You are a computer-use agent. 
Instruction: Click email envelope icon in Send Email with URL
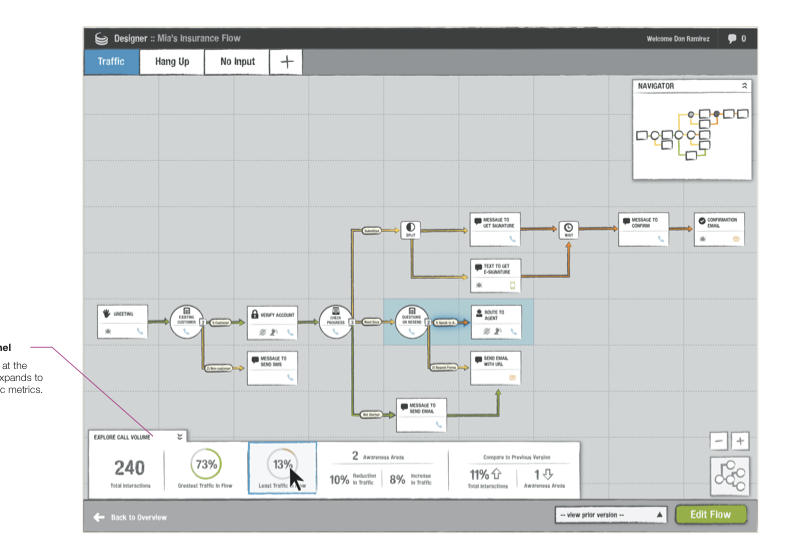click(x=512, y=378)
